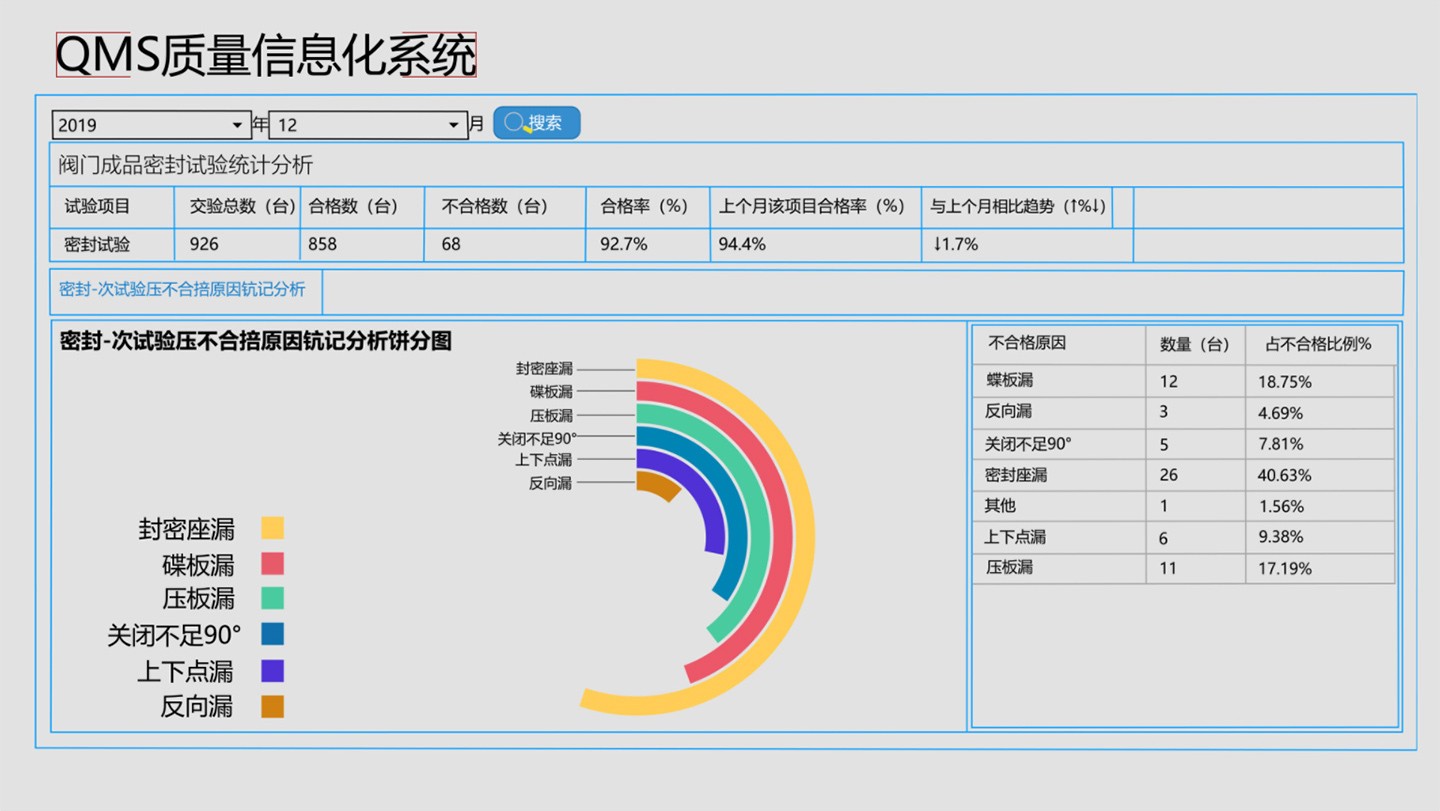
Task: Click the 蝶板漏 row in defect table
Action: (x=1010, y=381)
